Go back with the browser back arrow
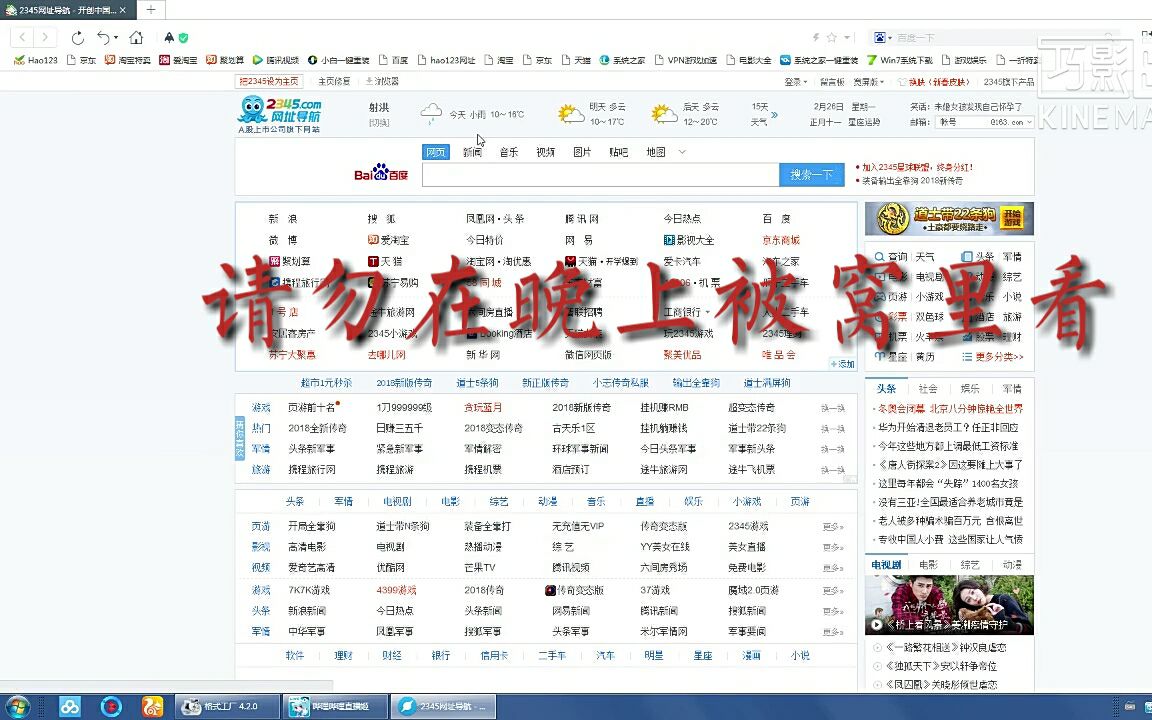Image resolution: width=1152 pixels, height=720 pixels. coord(23,37)
